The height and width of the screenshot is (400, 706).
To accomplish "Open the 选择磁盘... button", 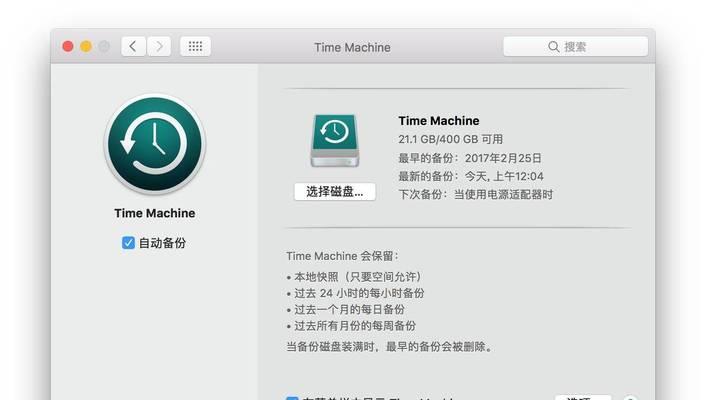I will click(x=335, y=192).
